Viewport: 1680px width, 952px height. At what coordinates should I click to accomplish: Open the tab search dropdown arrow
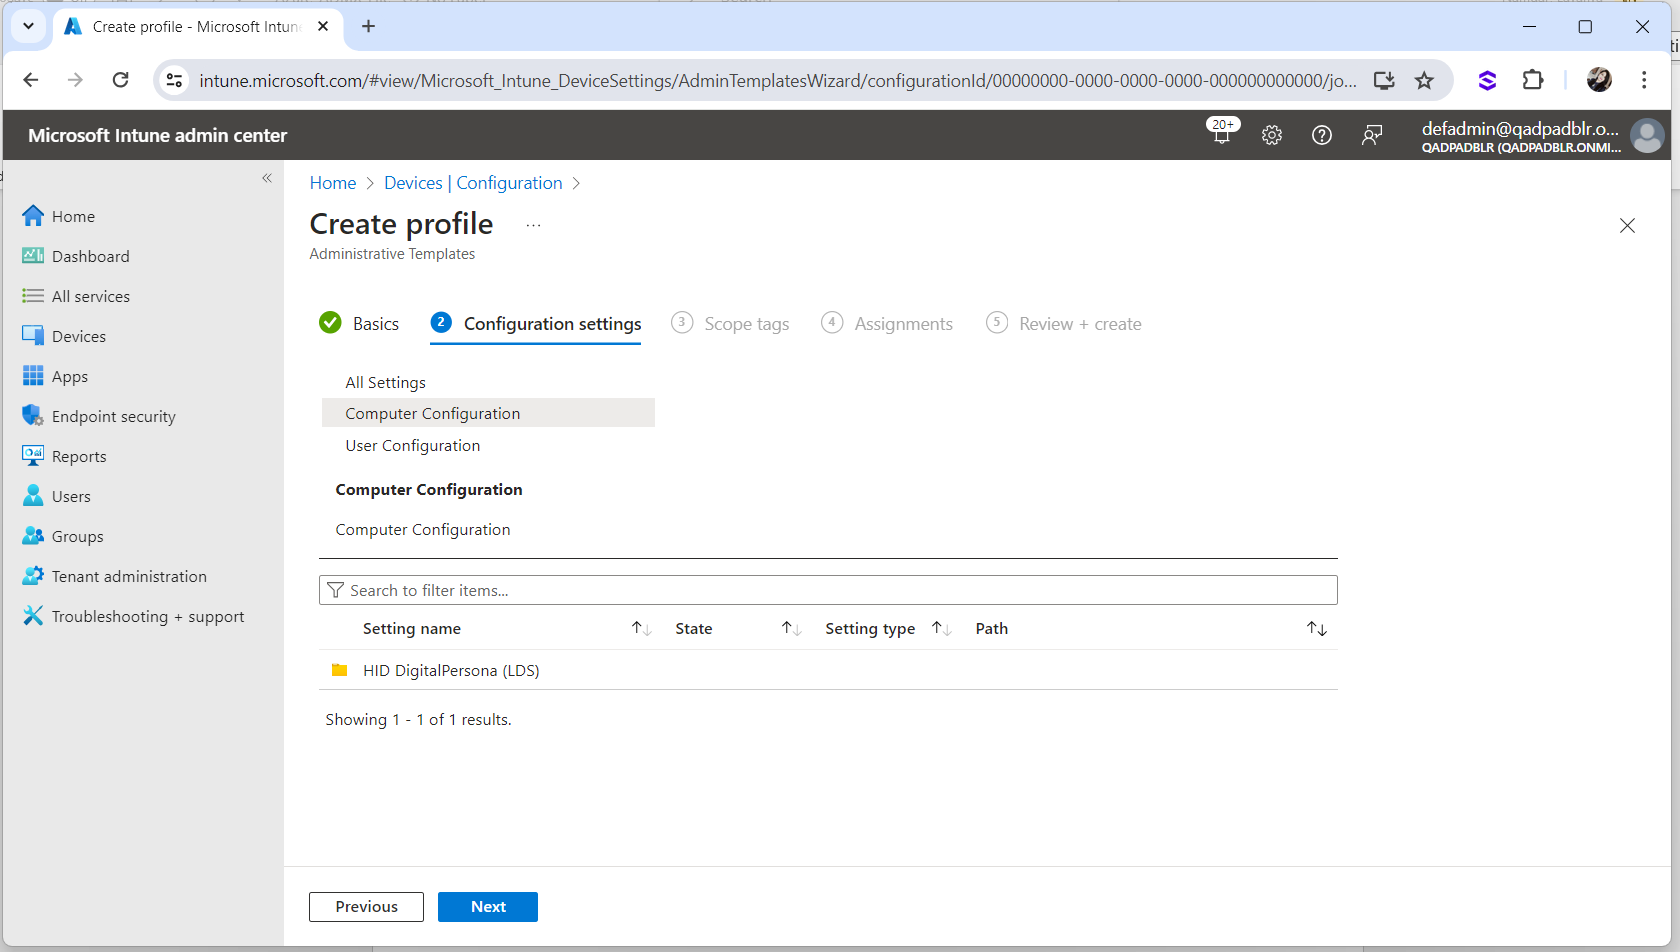[x=28, y=26]
